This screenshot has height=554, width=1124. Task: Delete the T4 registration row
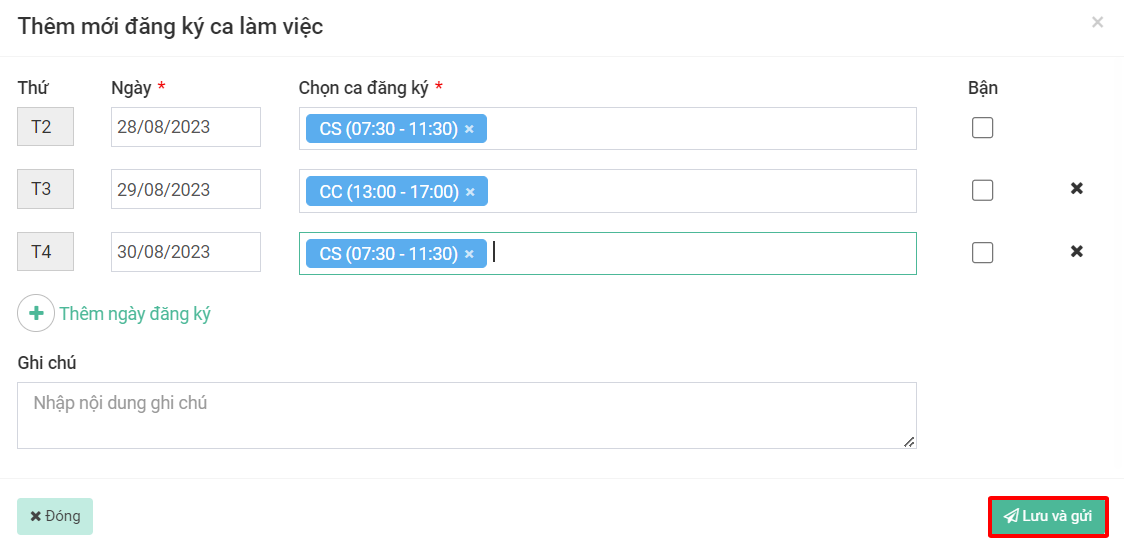click(1077, 251)
